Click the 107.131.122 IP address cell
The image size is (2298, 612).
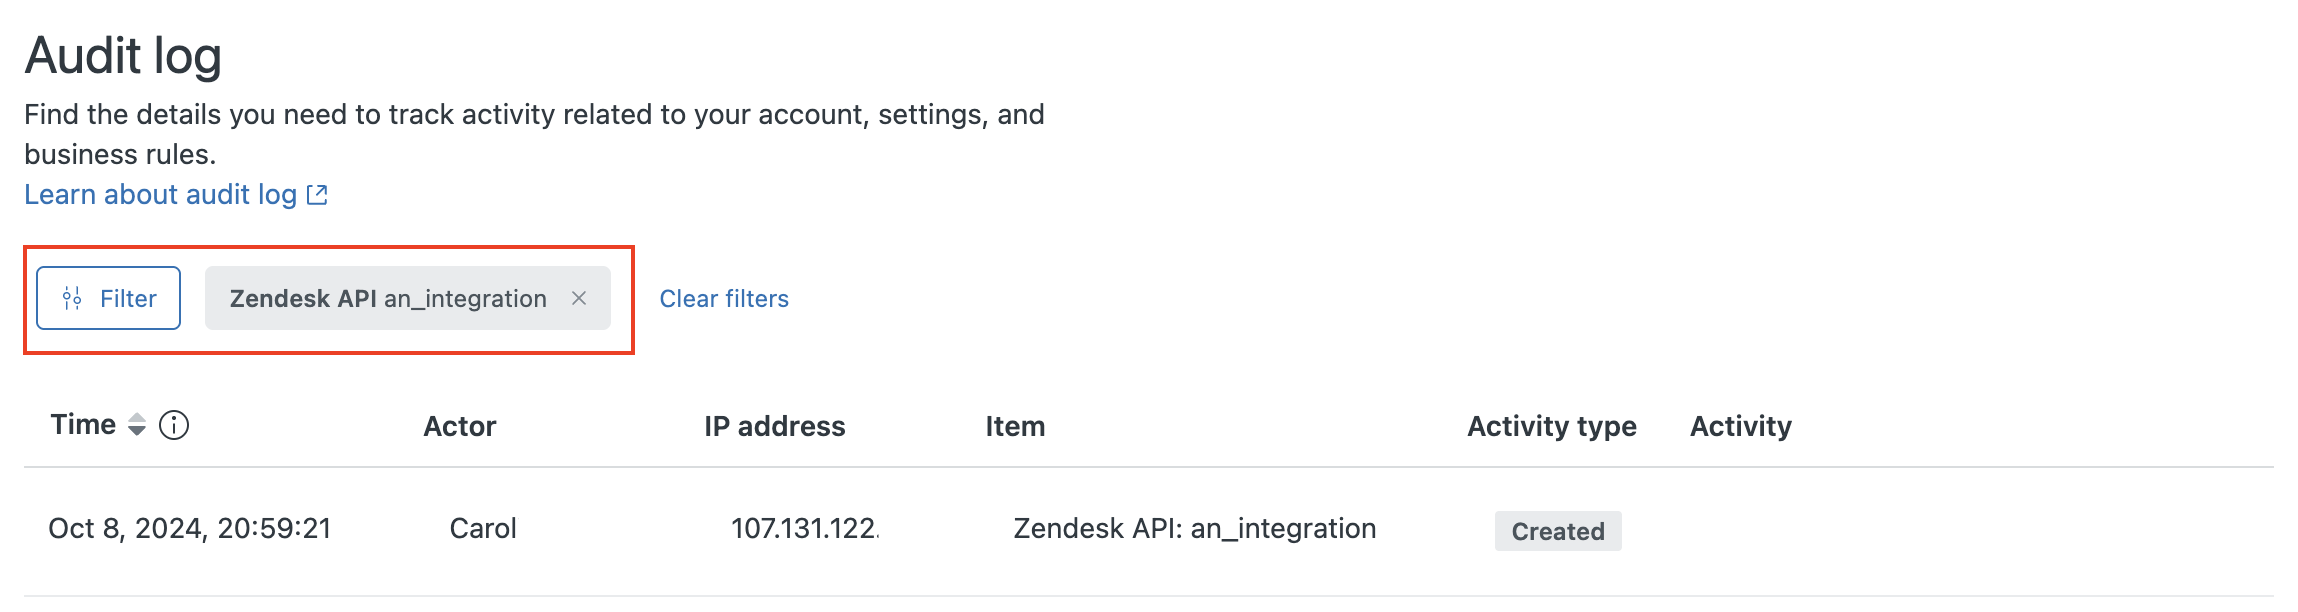tap(805, 528)
